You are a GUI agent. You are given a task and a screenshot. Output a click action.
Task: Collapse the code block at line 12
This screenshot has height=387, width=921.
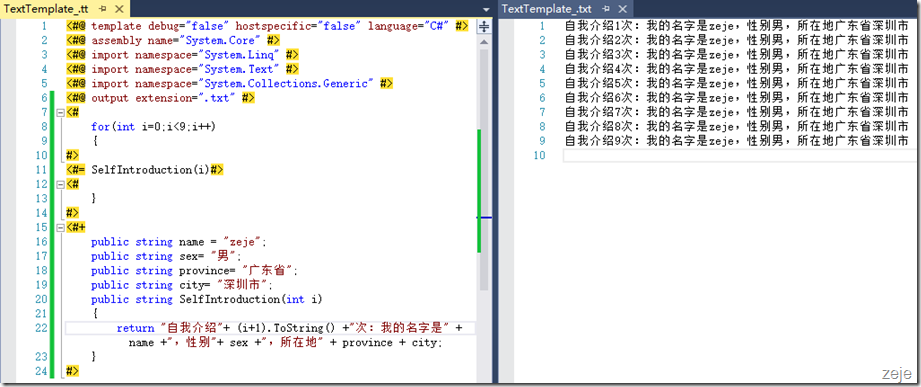click(60, 184)
